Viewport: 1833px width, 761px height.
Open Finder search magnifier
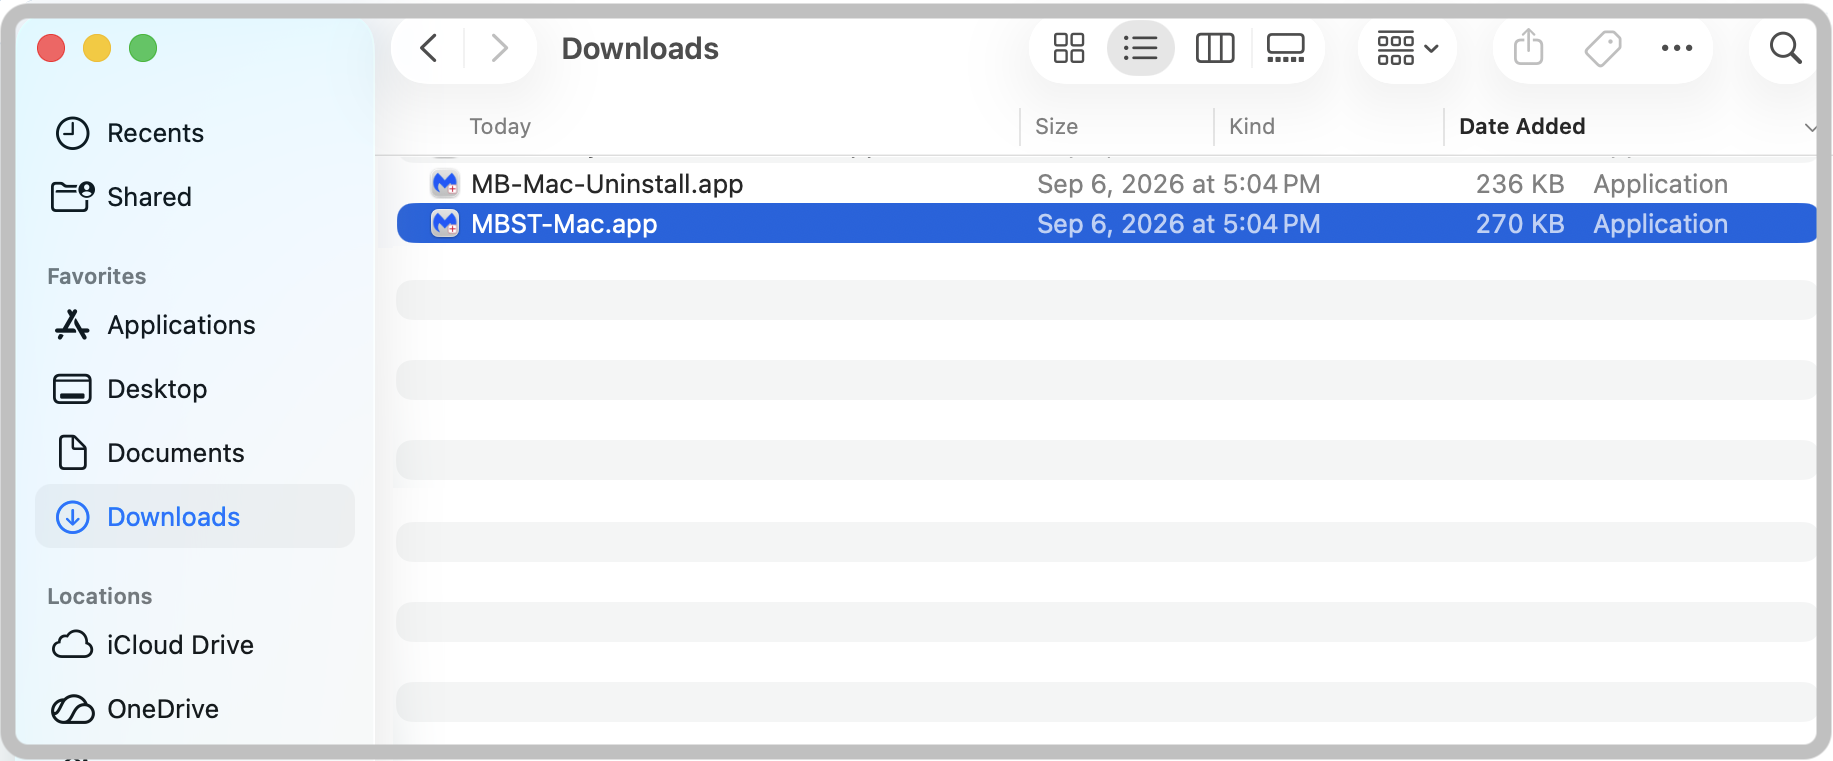click(x=1785, y=48)
